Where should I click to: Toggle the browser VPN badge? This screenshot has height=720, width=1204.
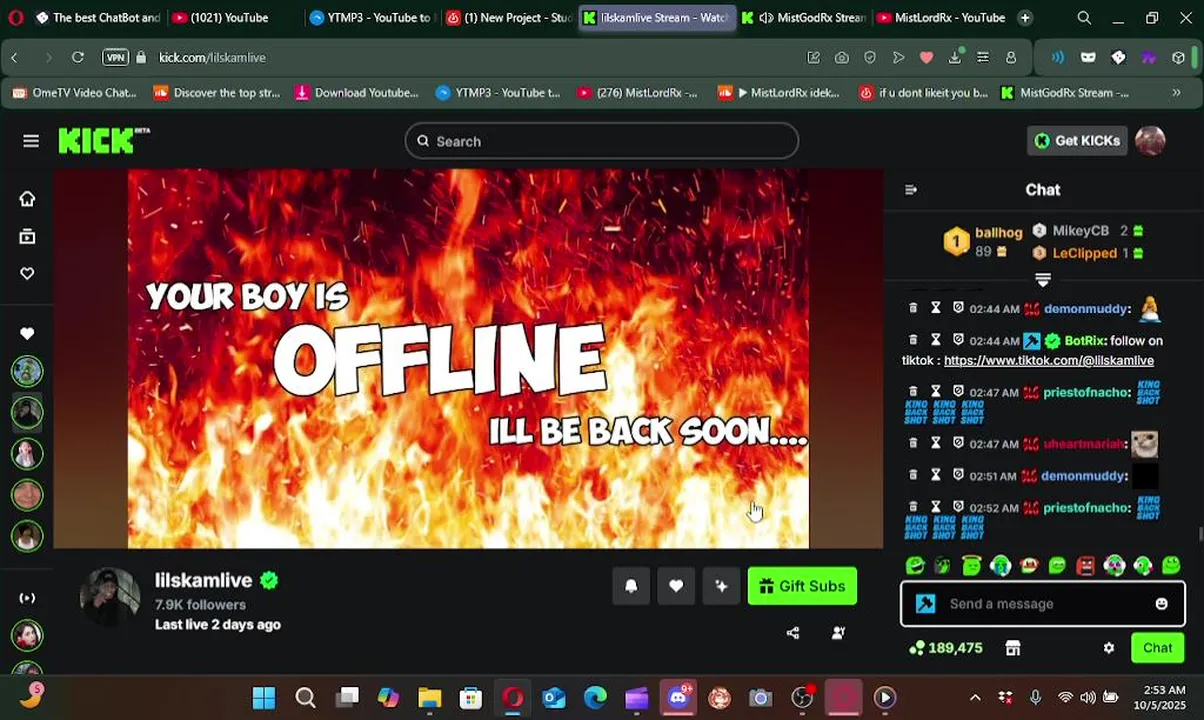tap(116, 57)
